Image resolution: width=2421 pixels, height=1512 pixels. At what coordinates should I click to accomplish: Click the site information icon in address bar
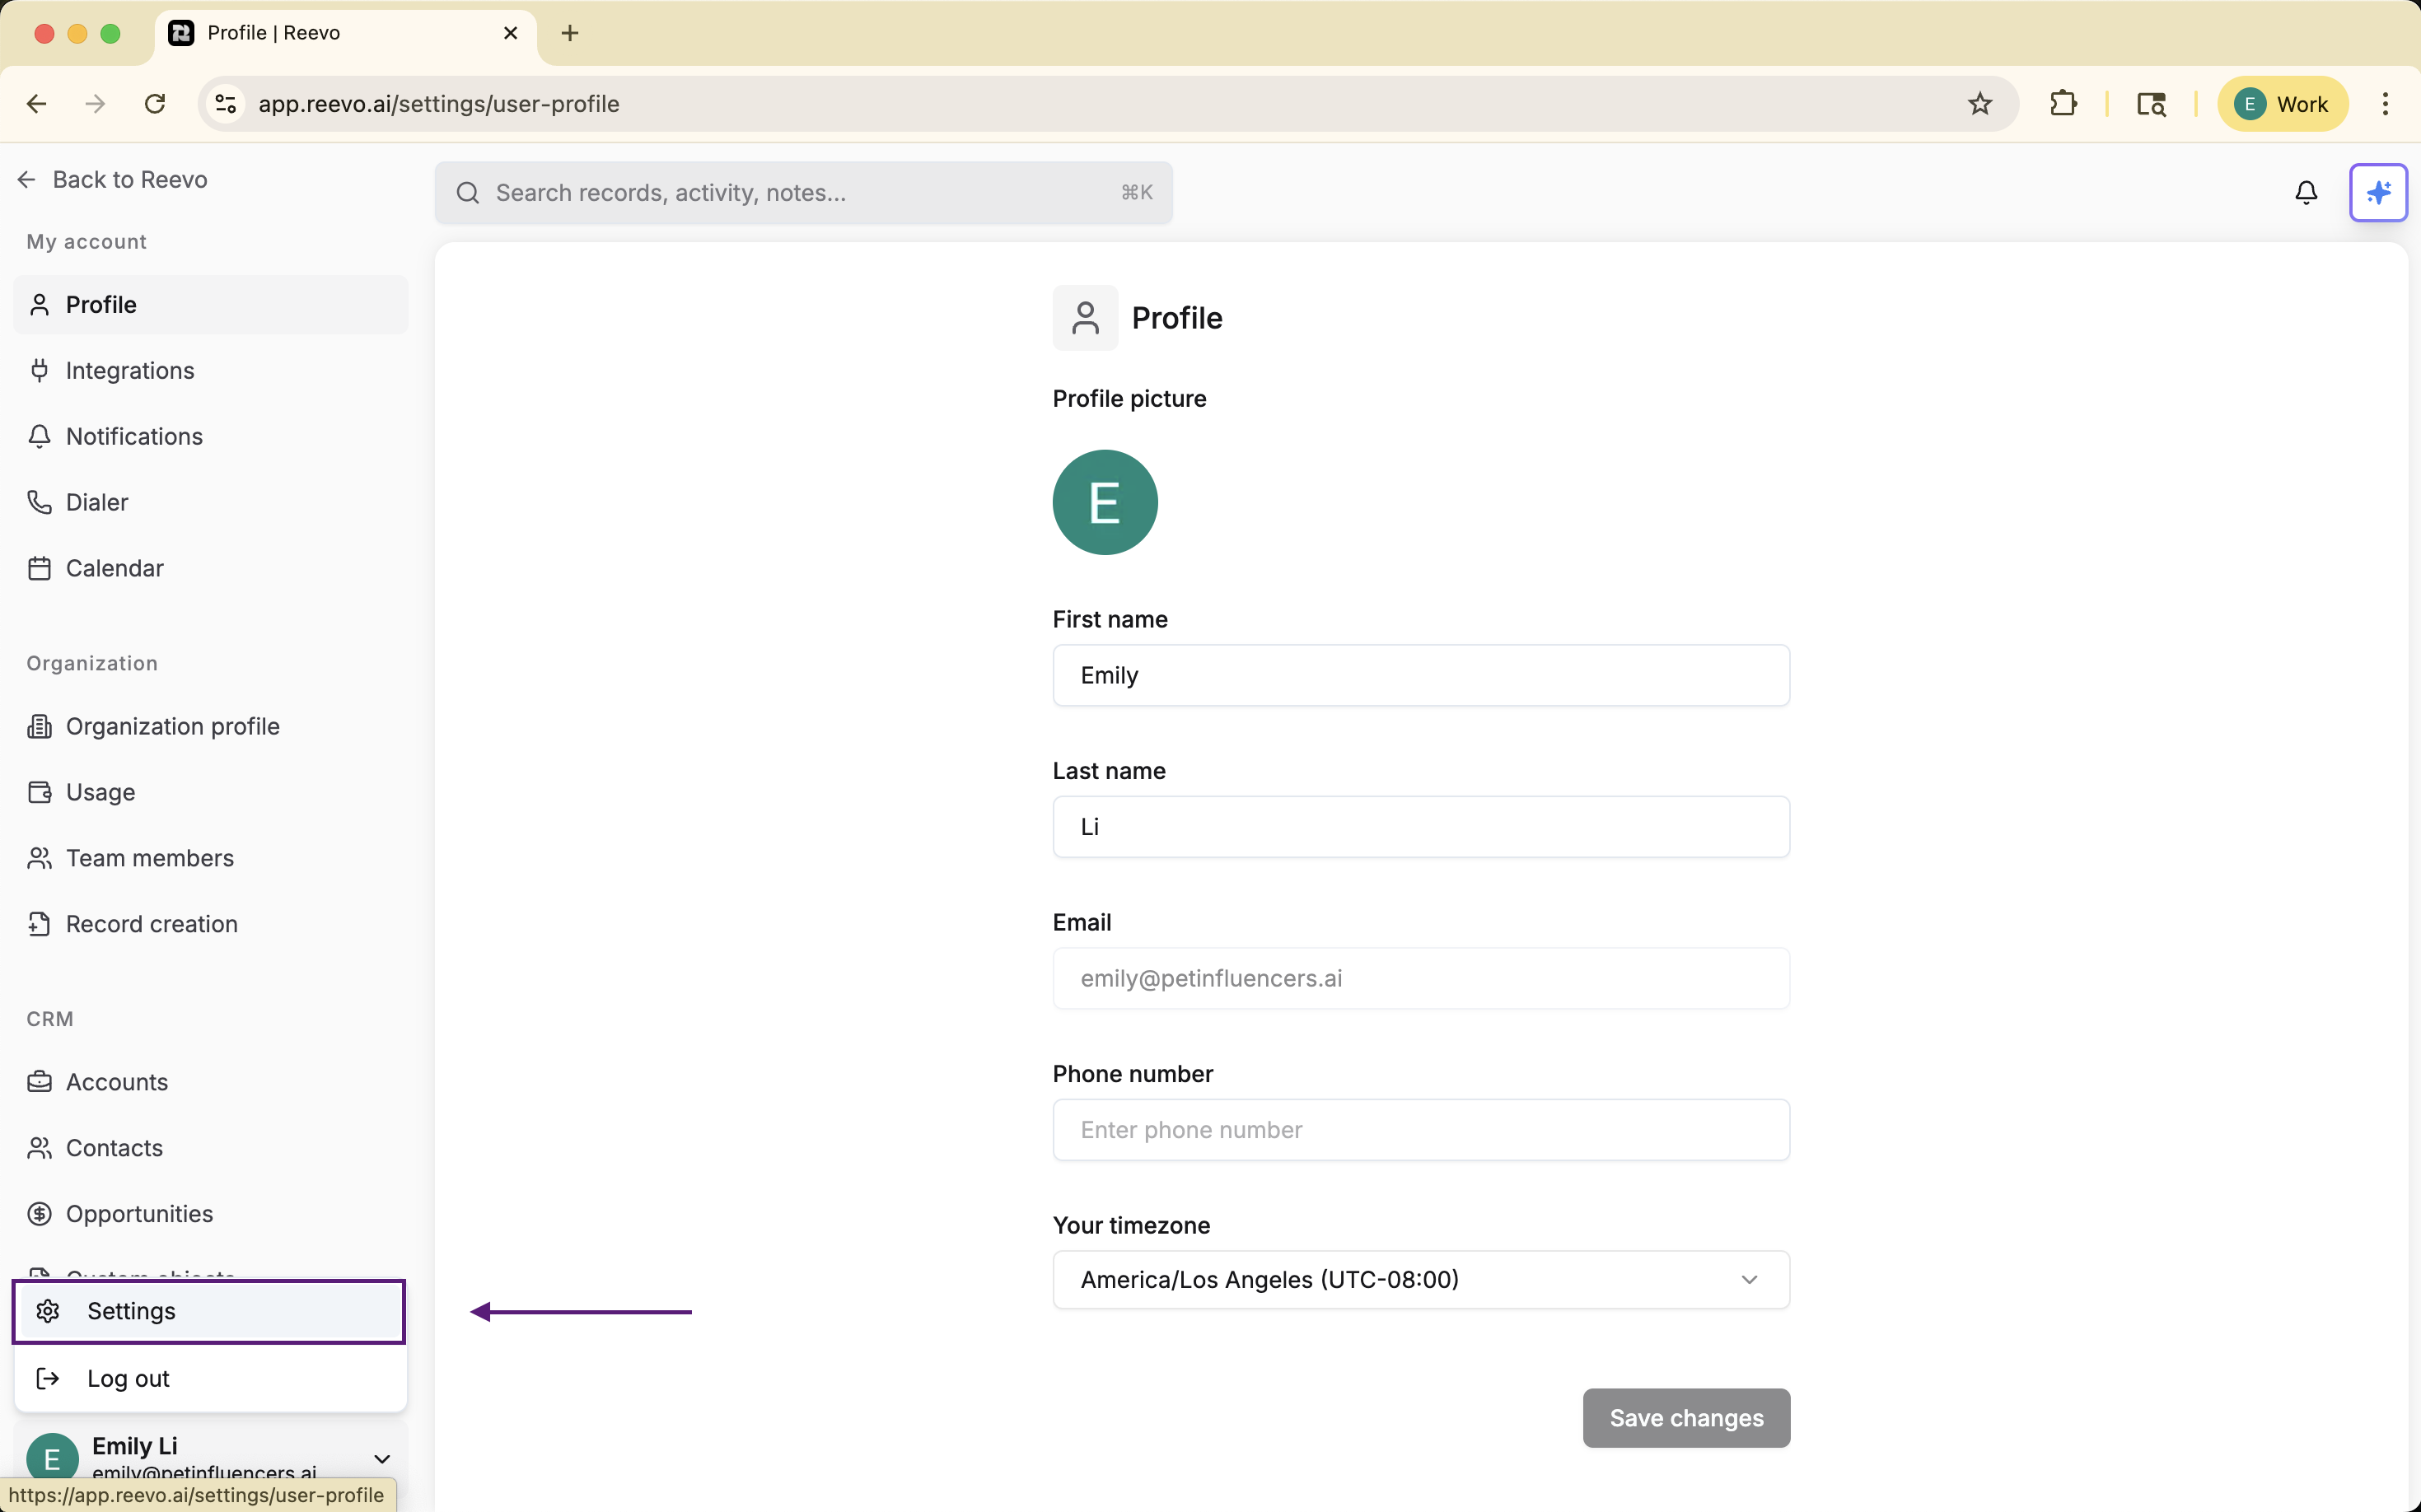(226, 104)
